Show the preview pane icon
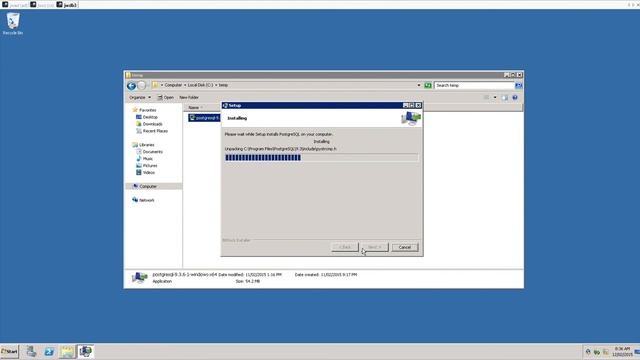 pos(505,98)
